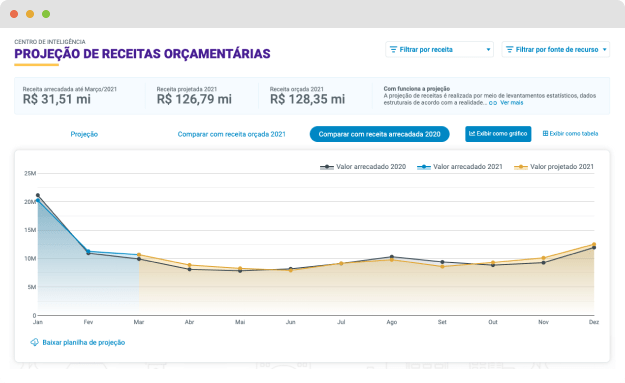Viewport: 625px width, 383px height.
Task: Click chart icon in Exibir como gráfico
Action: [x=472, y=134]
